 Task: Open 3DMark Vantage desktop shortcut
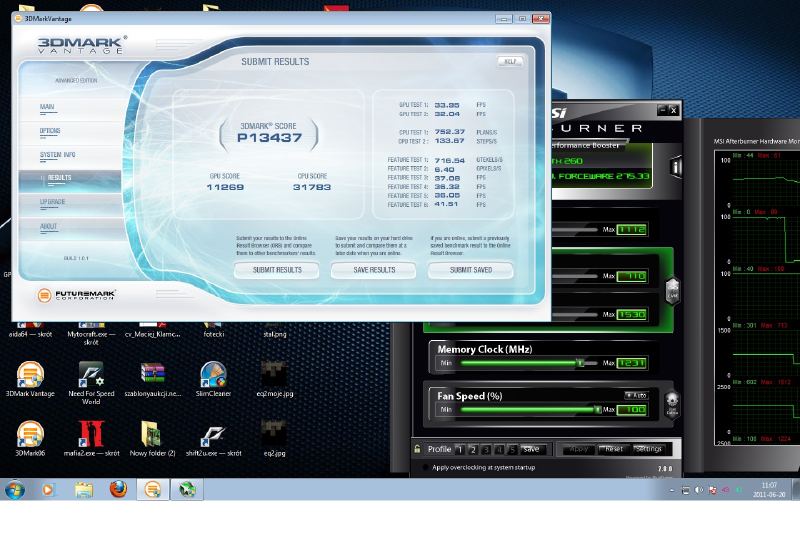click(30, 379)
